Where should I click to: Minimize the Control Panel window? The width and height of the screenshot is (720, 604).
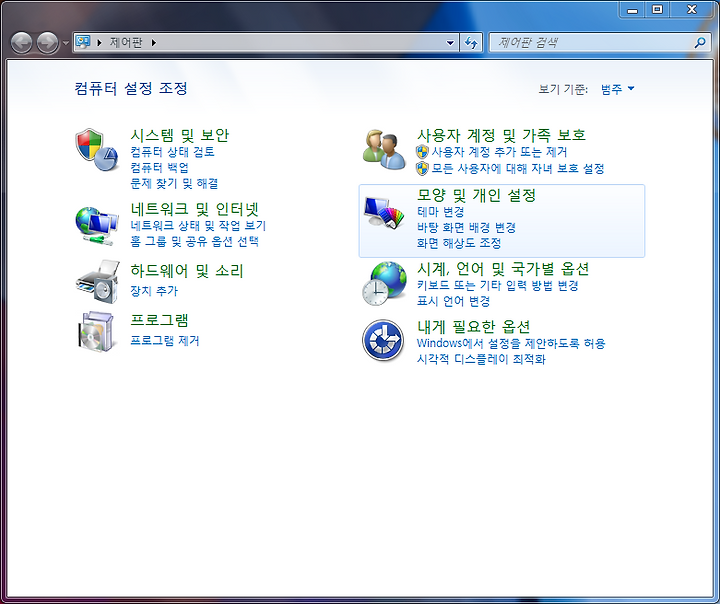(633, 9)
